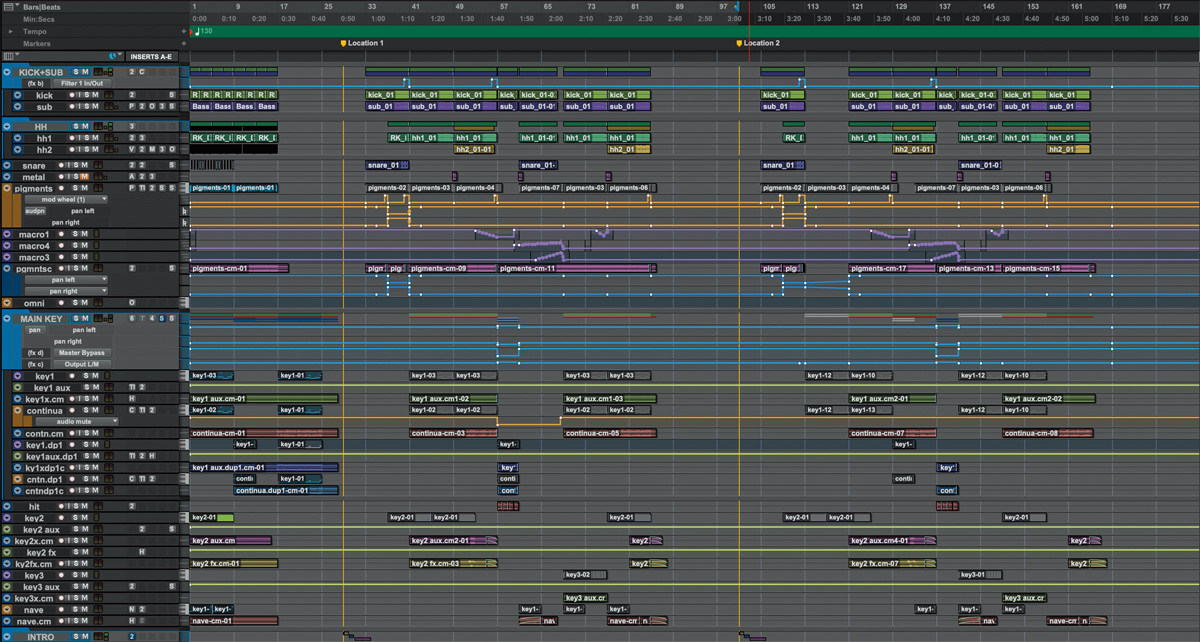Open the 'Output L/M' lane selector

[x=82, y=364]
